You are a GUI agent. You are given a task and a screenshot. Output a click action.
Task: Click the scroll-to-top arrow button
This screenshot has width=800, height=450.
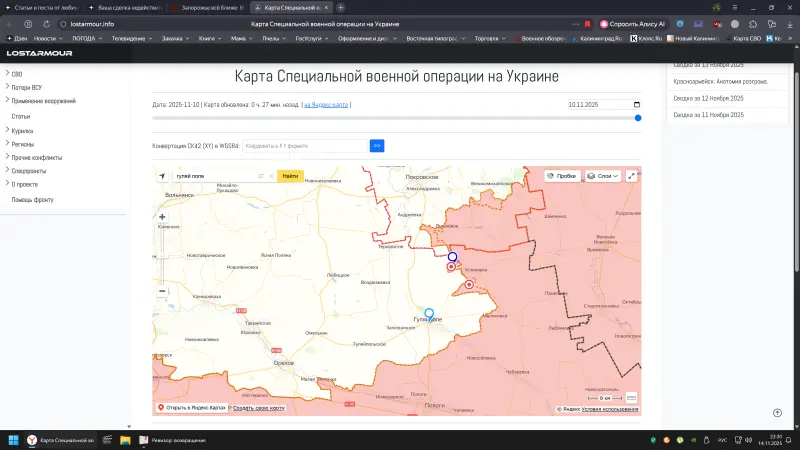(778, 412)
